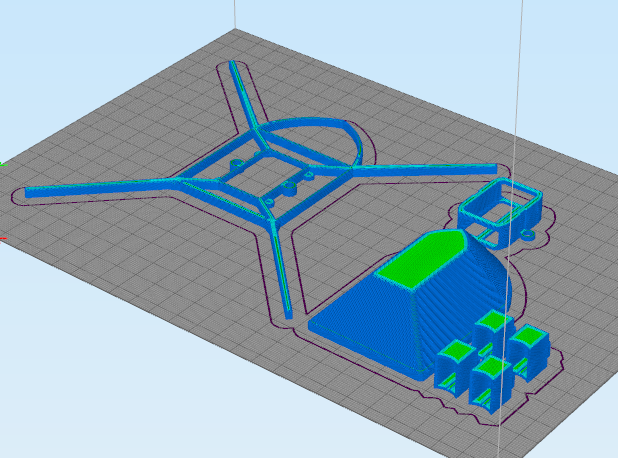Click the frame arm pointing to the back
The height and width of the screenshot is (458, 618).
coord(242,95)
